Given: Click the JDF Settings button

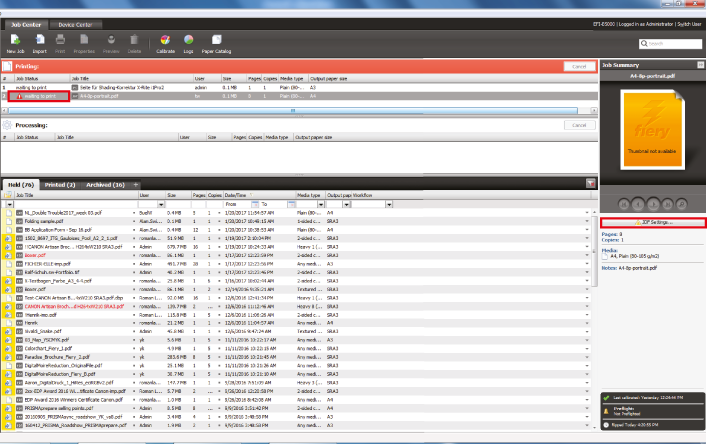Looking at the screenshot, I should pyautogui.click(x=653, y=221).
